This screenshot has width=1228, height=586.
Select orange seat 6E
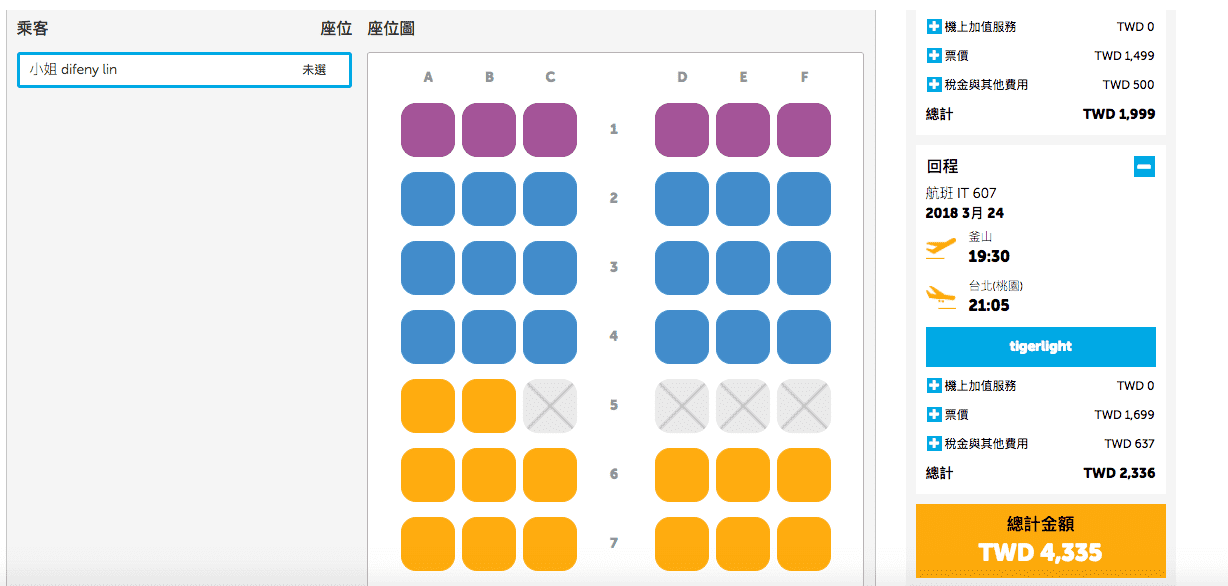pyautogui.click(x=743, y=475)
